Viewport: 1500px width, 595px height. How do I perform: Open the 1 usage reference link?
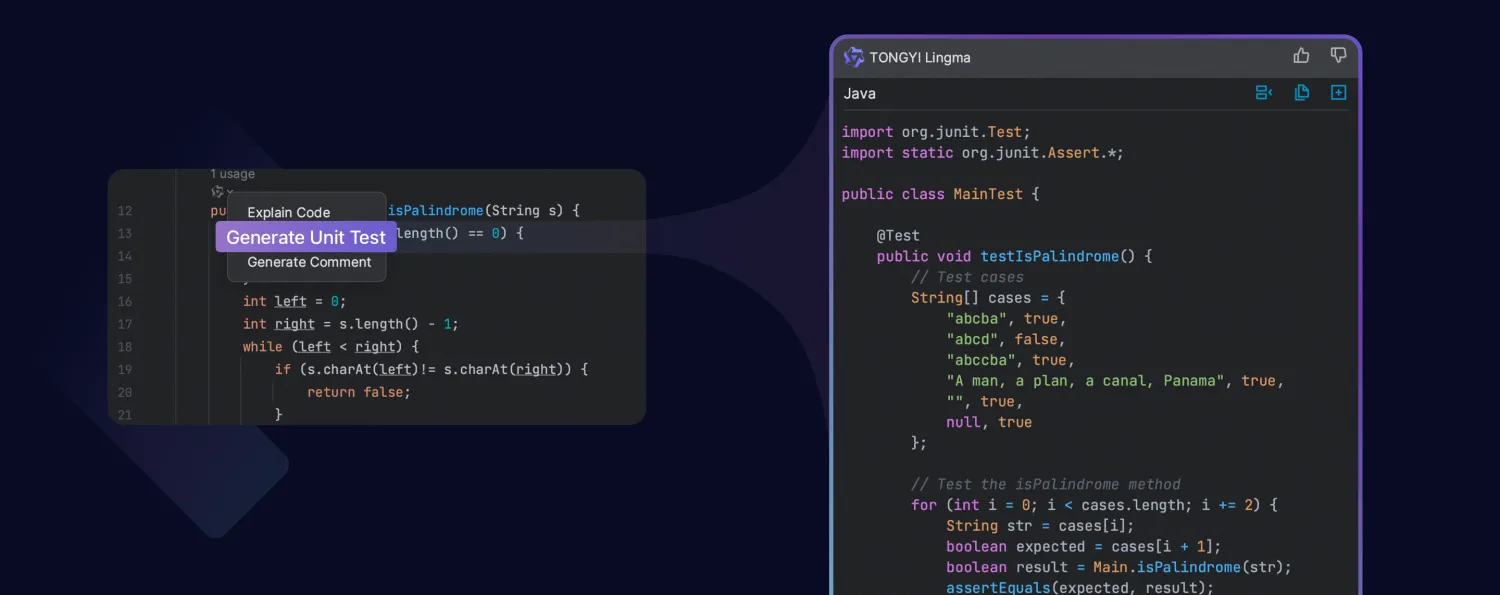(231, 173)
